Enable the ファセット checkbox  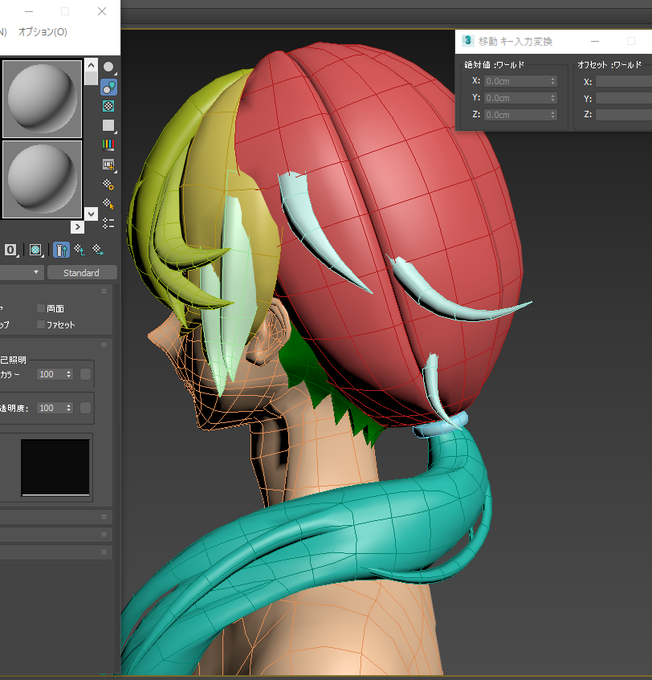pos(41,324)
